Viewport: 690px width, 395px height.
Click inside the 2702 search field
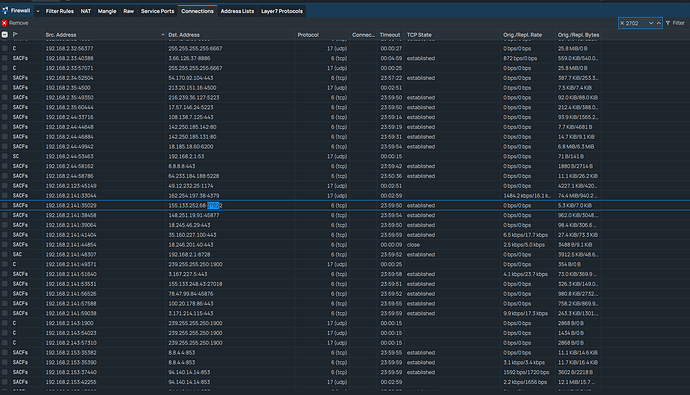tap(635, 23)
